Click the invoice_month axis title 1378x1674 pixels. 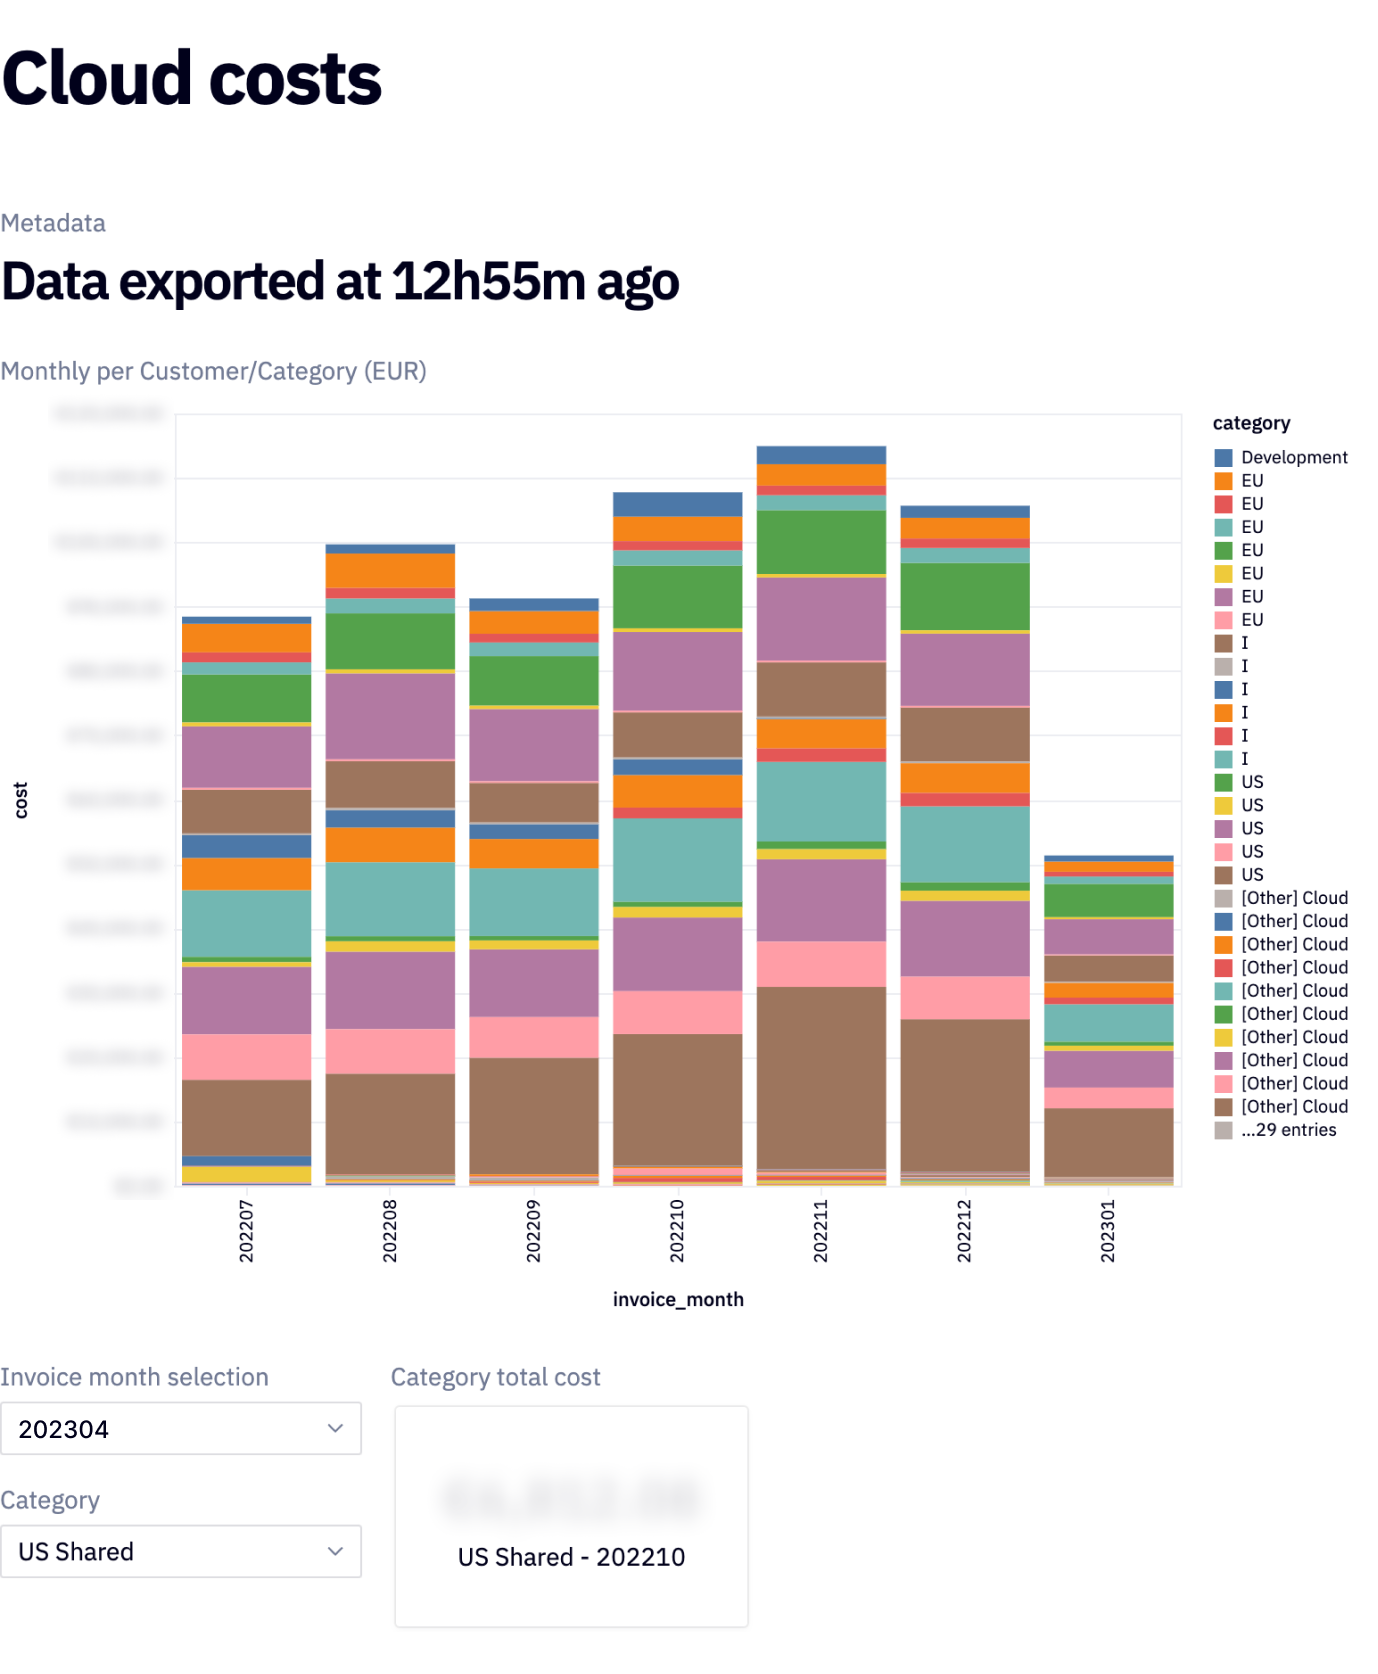[x=678, y=1299]
